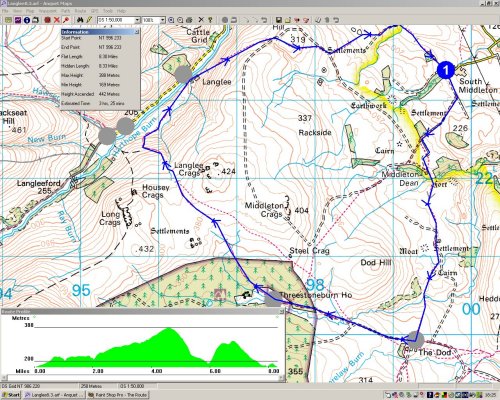Click the 'OS 1:50,000' status bar entry
500x400 pixels.
[132, 386]
